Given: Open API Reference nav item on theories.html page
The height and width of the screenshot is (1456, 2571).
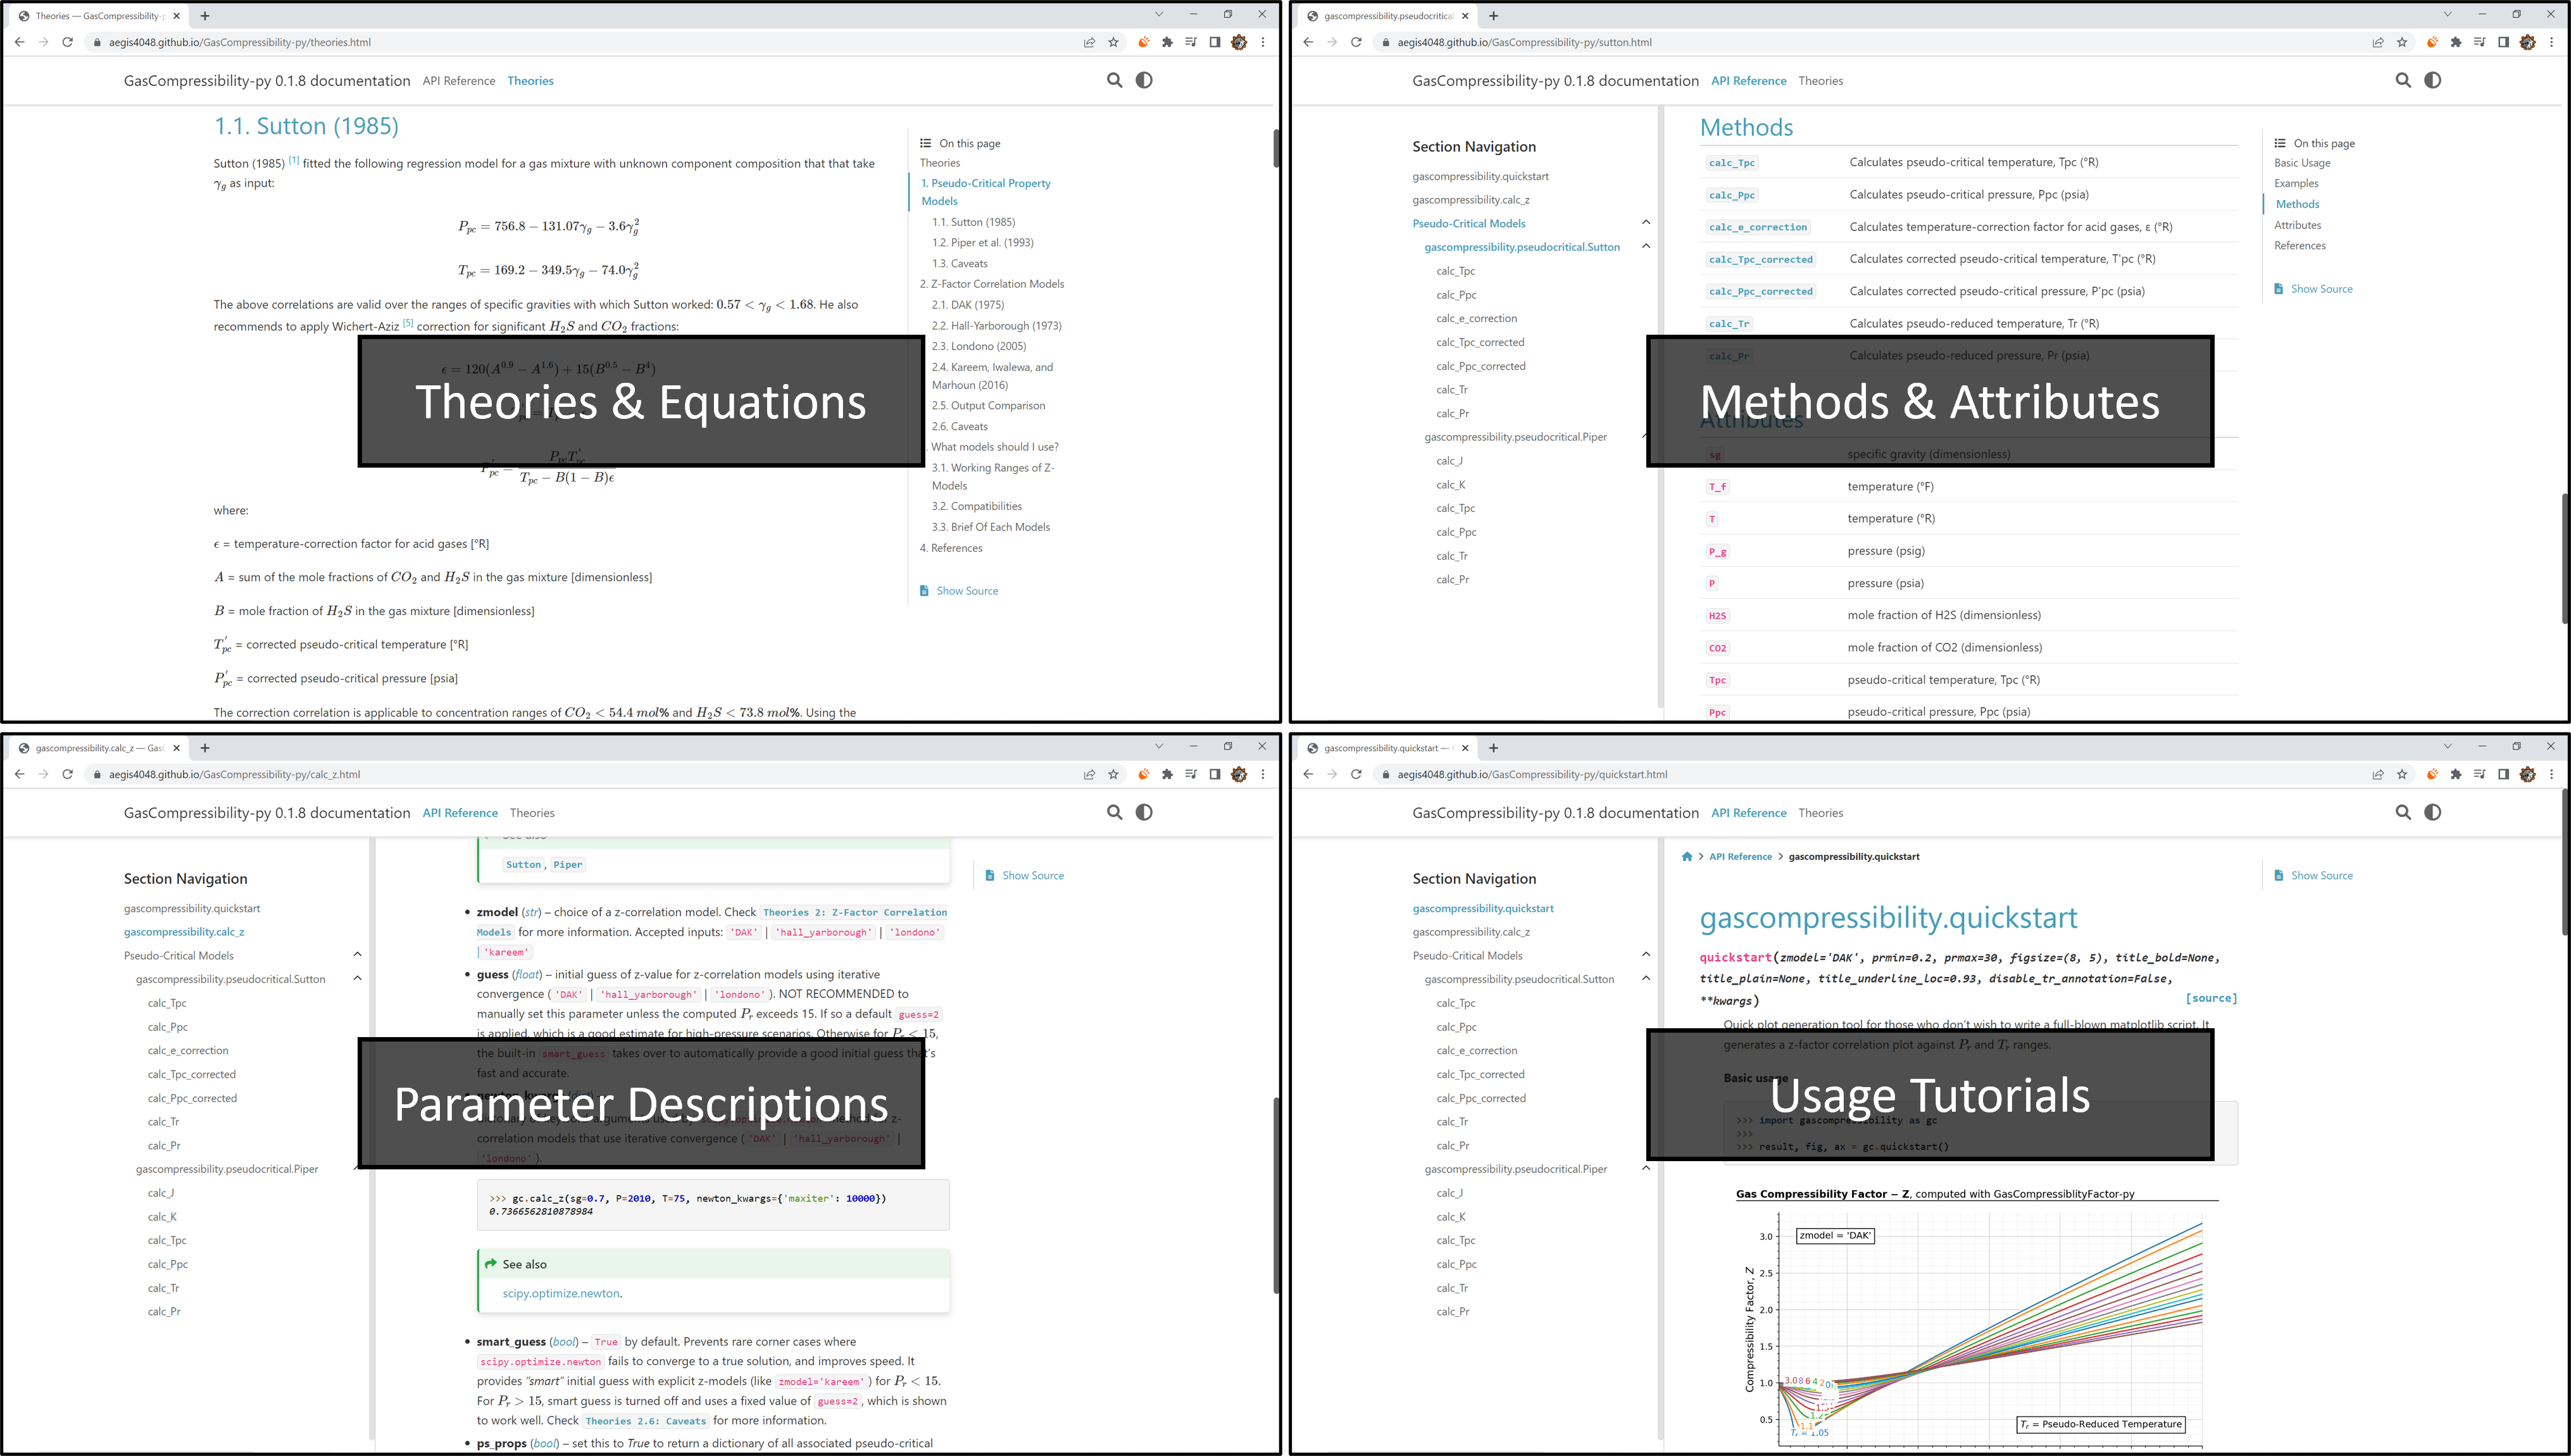Looking at the screenshot, I should 458,81.
